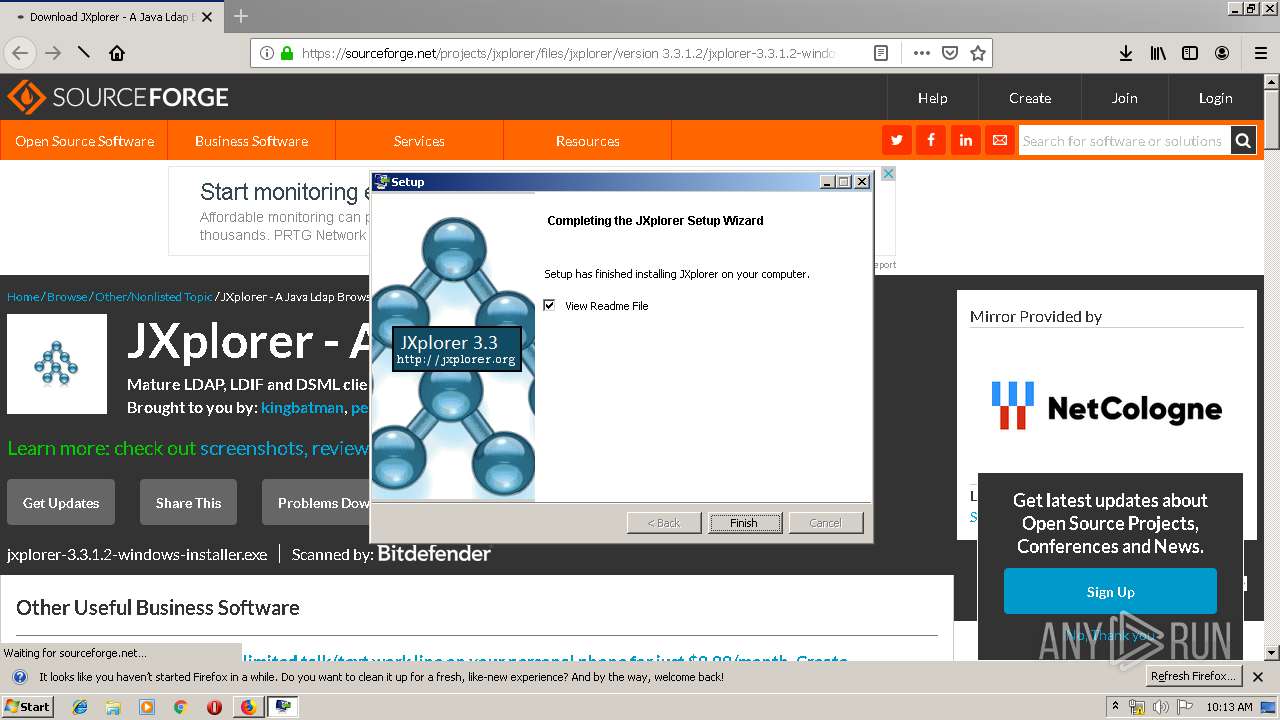This screenshot has height=720, width=1280.
Task: Click the Refresh Firefox button
Action: click(1193, 676)
